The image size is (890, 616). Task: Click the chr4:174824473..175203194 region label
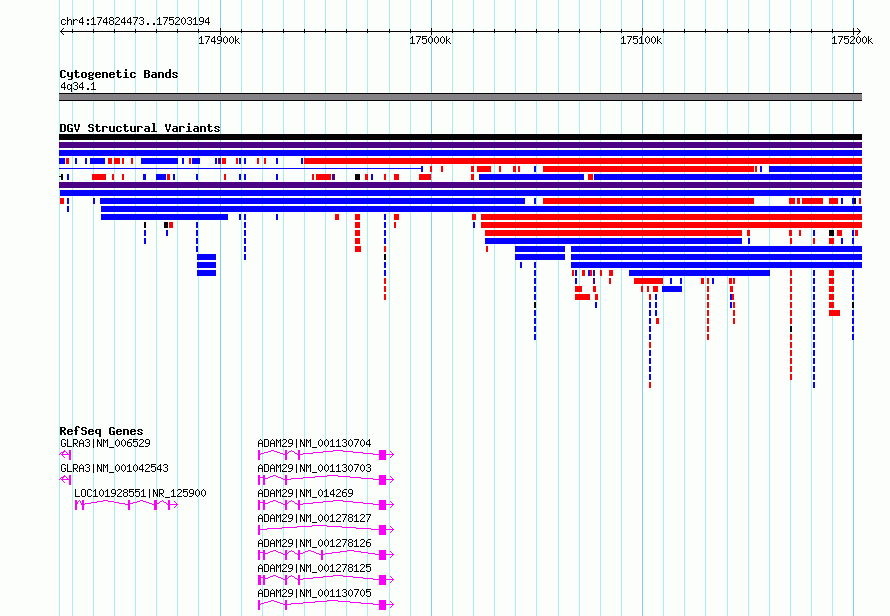click(135, 21)
